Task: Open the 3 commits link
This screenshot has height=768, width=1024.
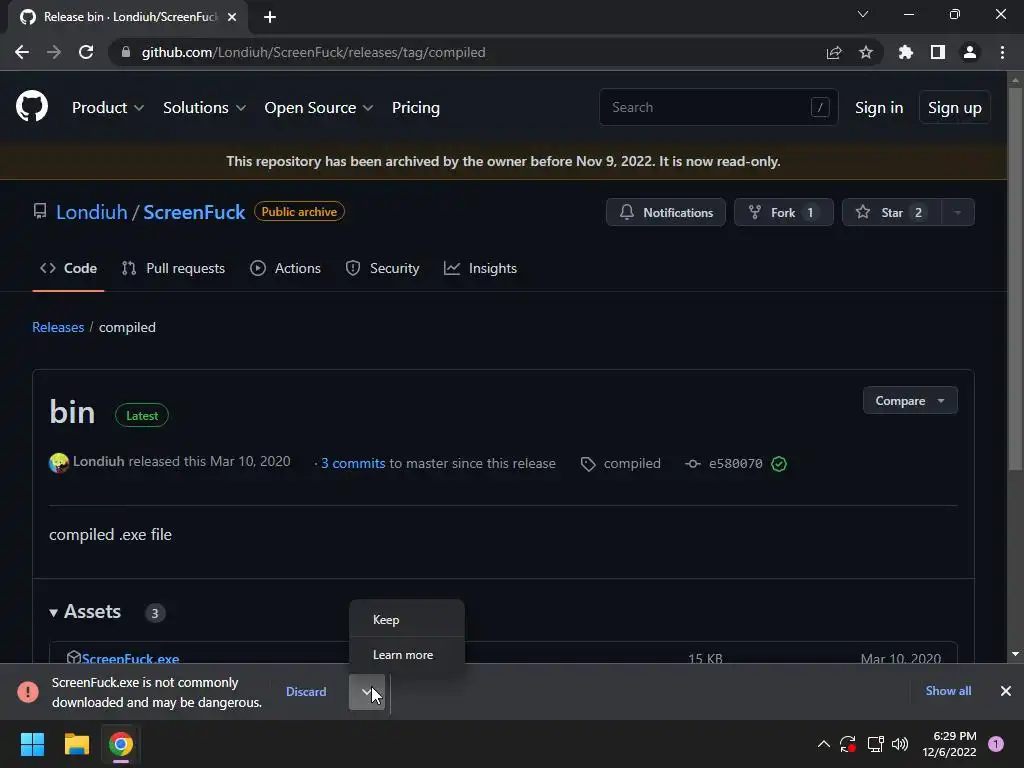Action: tap(353, 464)
